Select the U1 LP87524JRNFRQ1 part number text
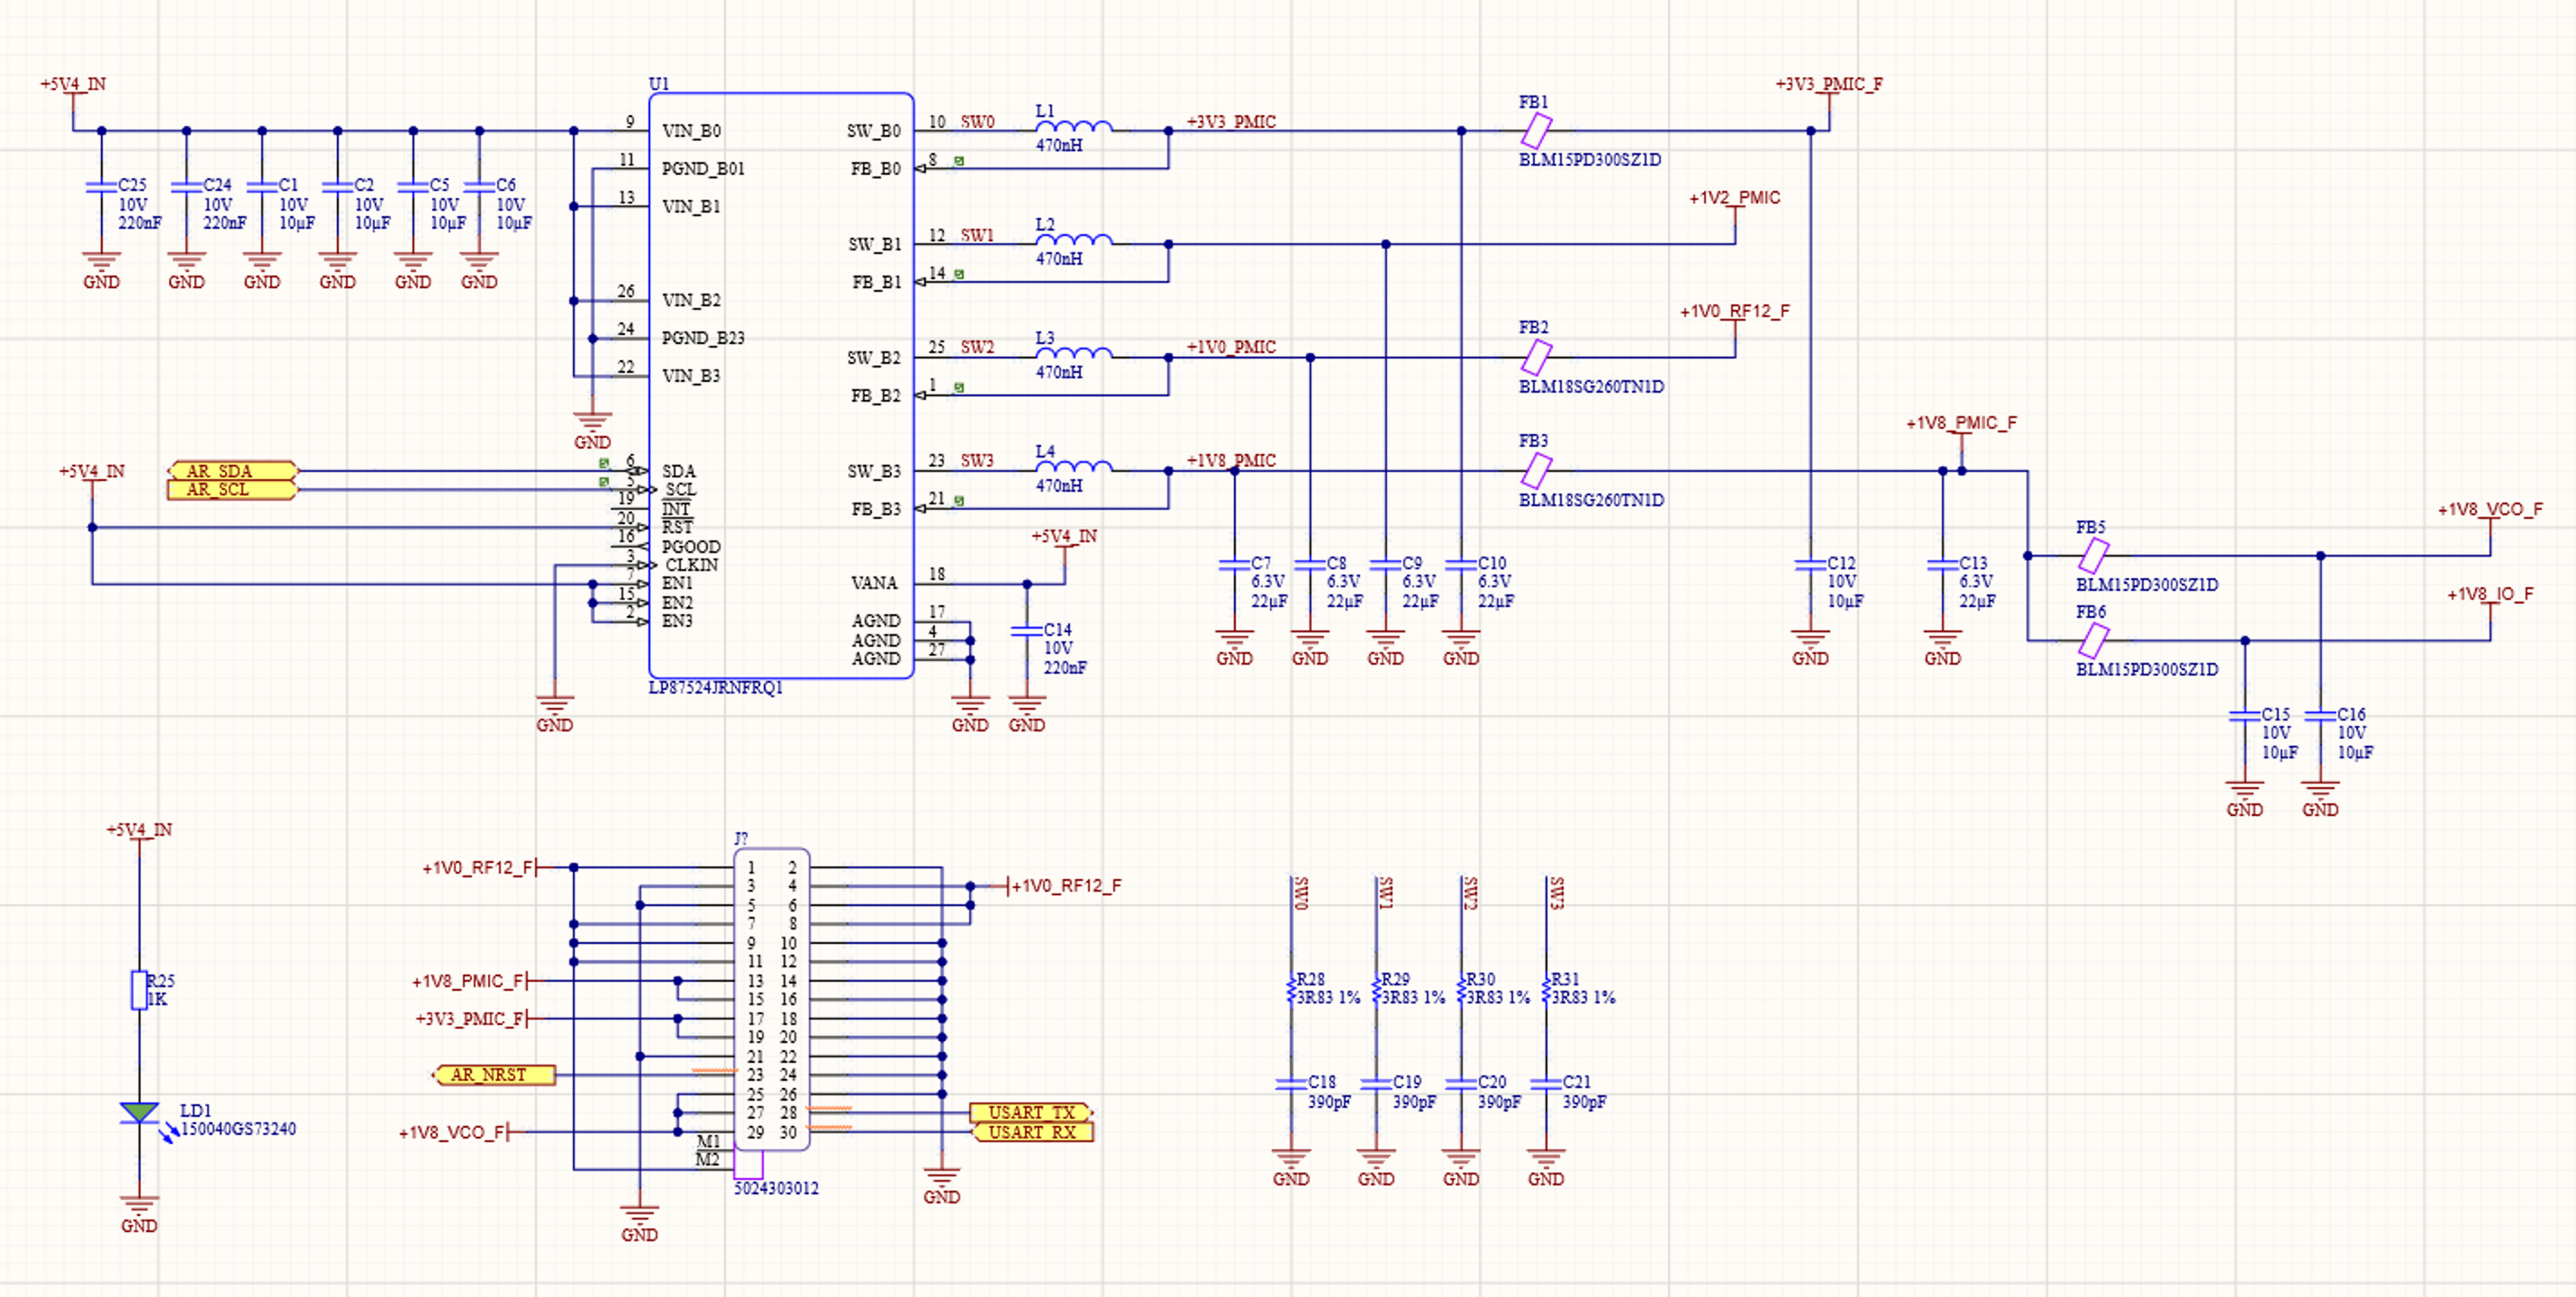This screenshot has height=1297, width=2576. [x=715, y=688]
